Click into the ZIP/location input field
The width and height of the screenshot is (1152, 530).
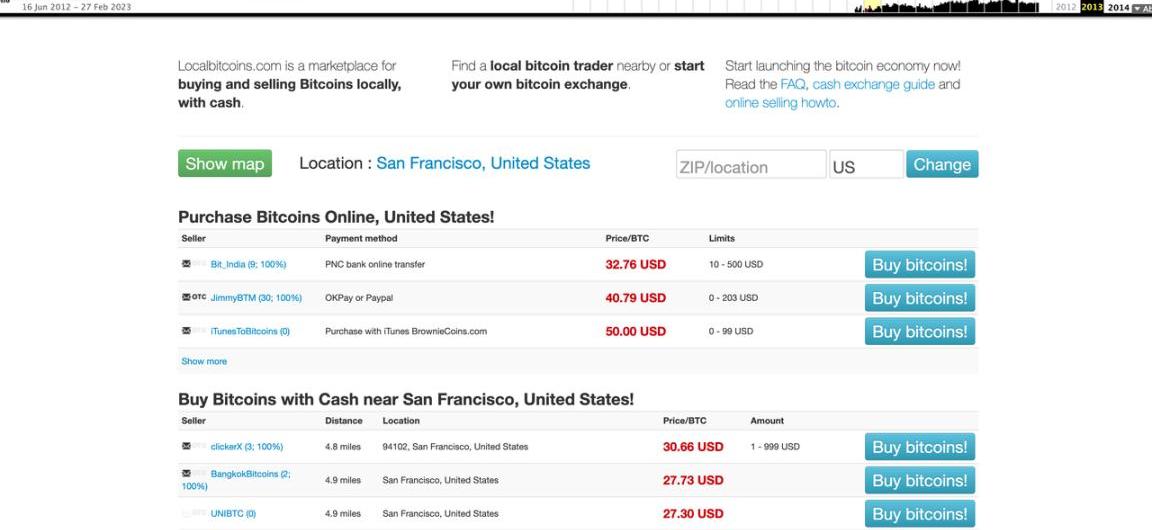coord(750,166)
